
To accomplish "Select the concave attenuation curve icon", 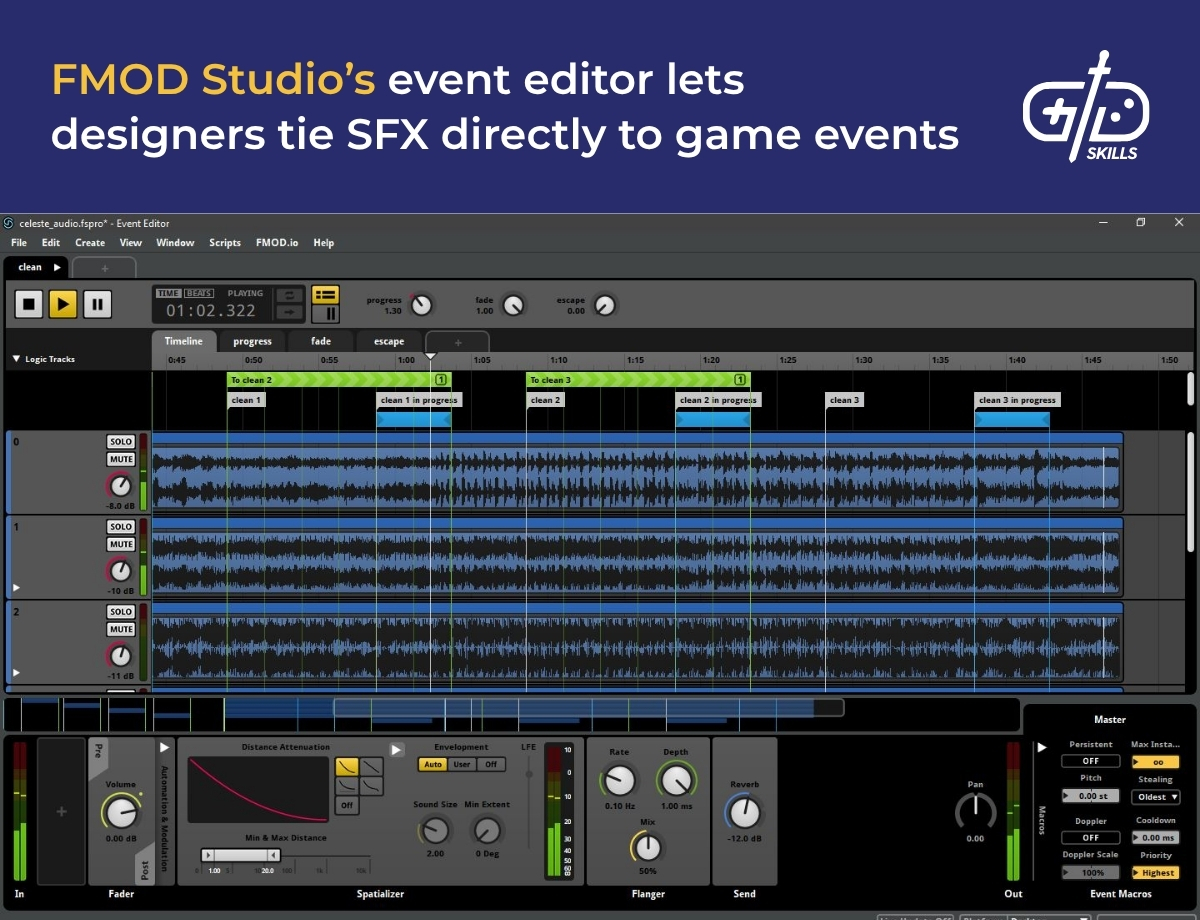I will 347,766.
